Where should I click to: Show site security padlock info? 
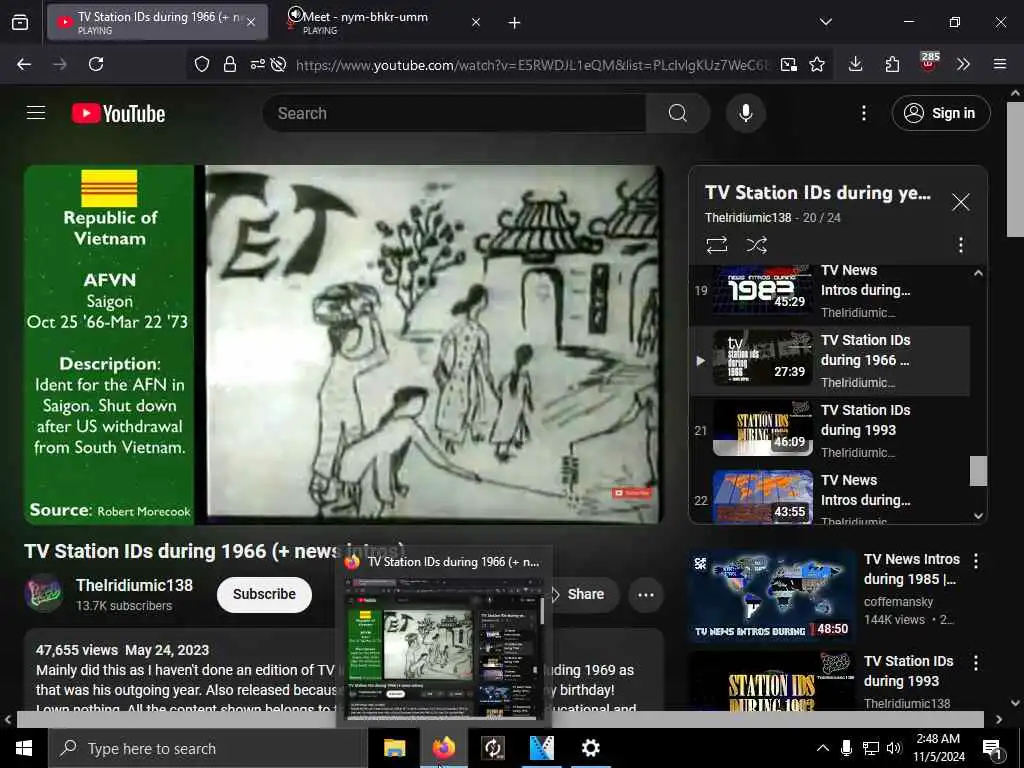pos(230,64)
